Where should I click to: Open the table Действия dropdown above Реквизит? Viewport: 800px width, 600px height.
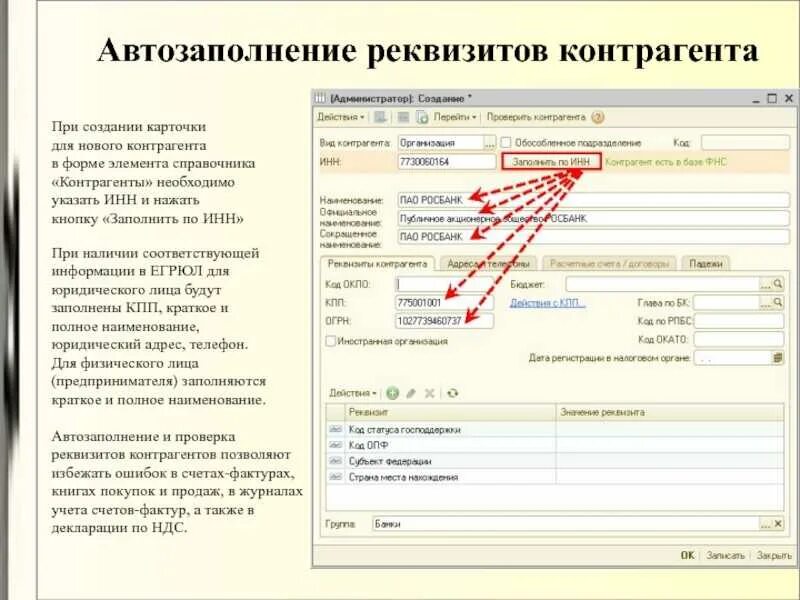click(353, 393)
